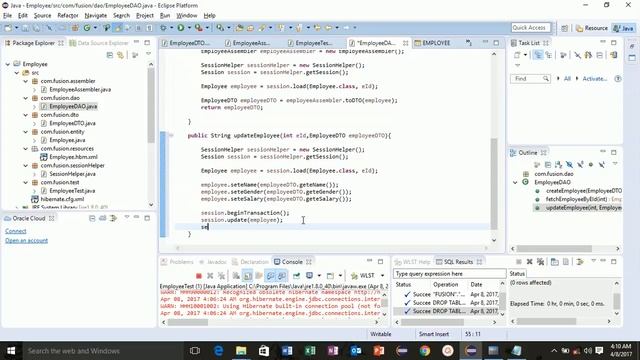640x360 pixels.
Task: Click the Debug (bug) toolbar icon
Action: click(x=163, y=28)
